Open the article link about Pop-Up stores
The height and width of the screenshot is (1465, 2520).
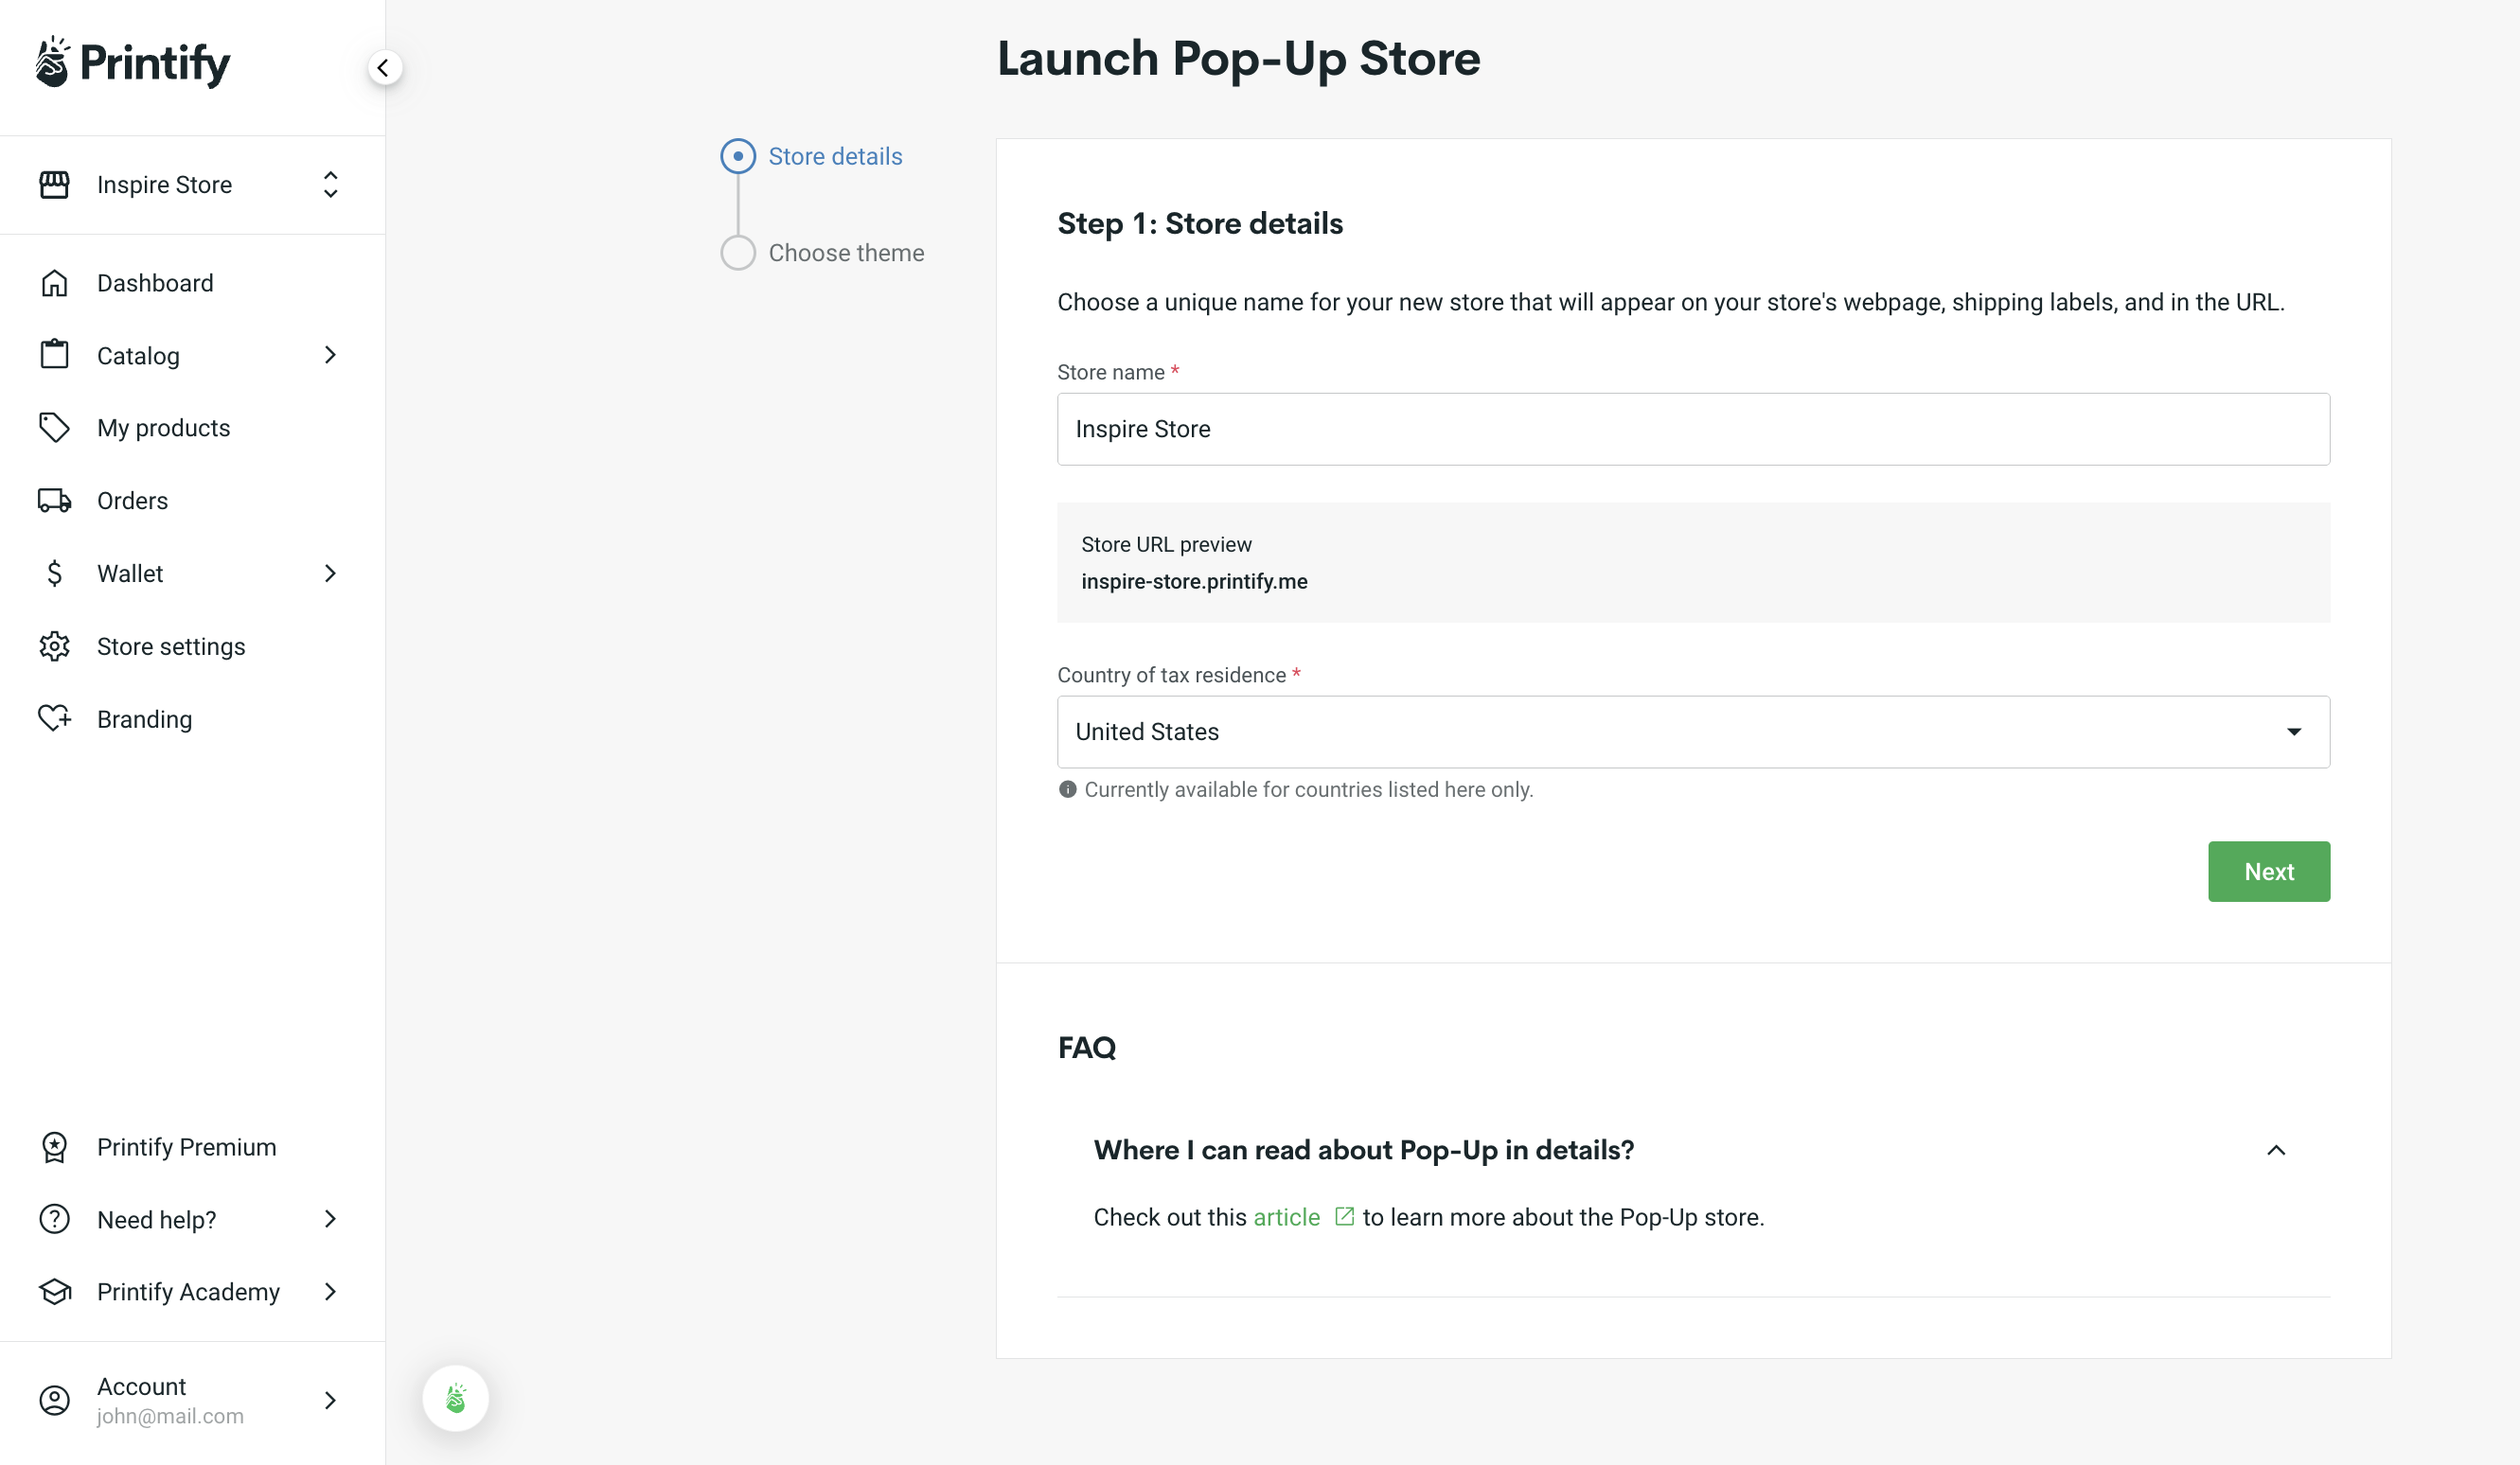click(1286, 1217)
